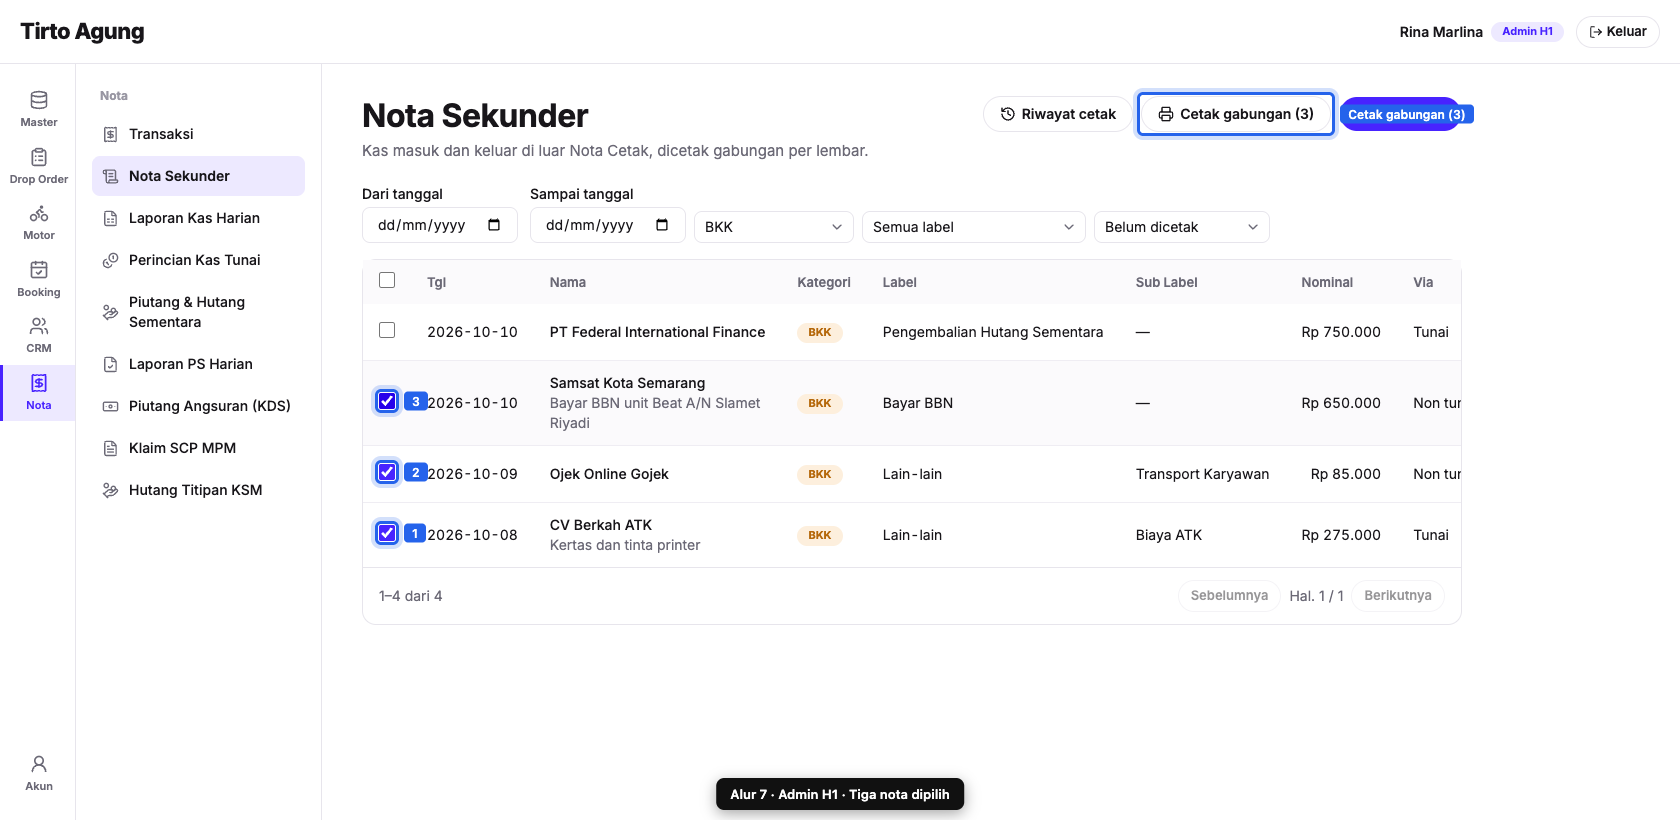The width and height of the screenshot is (1680, 820).
Task: Click the Riwayat cetak button
Action: (1058, 114)
